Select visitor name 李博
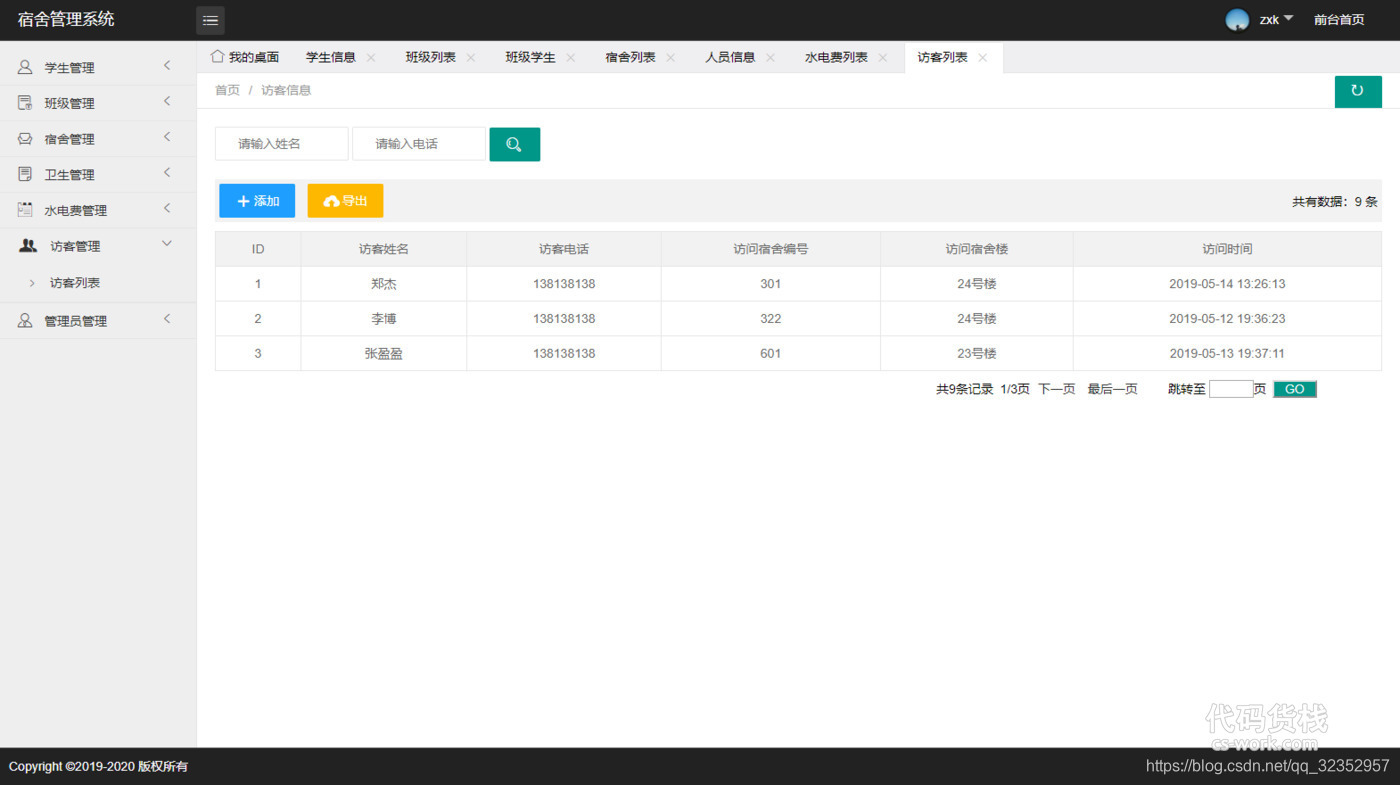This screenshot has height=785, width=1400. tap(384, 319)
